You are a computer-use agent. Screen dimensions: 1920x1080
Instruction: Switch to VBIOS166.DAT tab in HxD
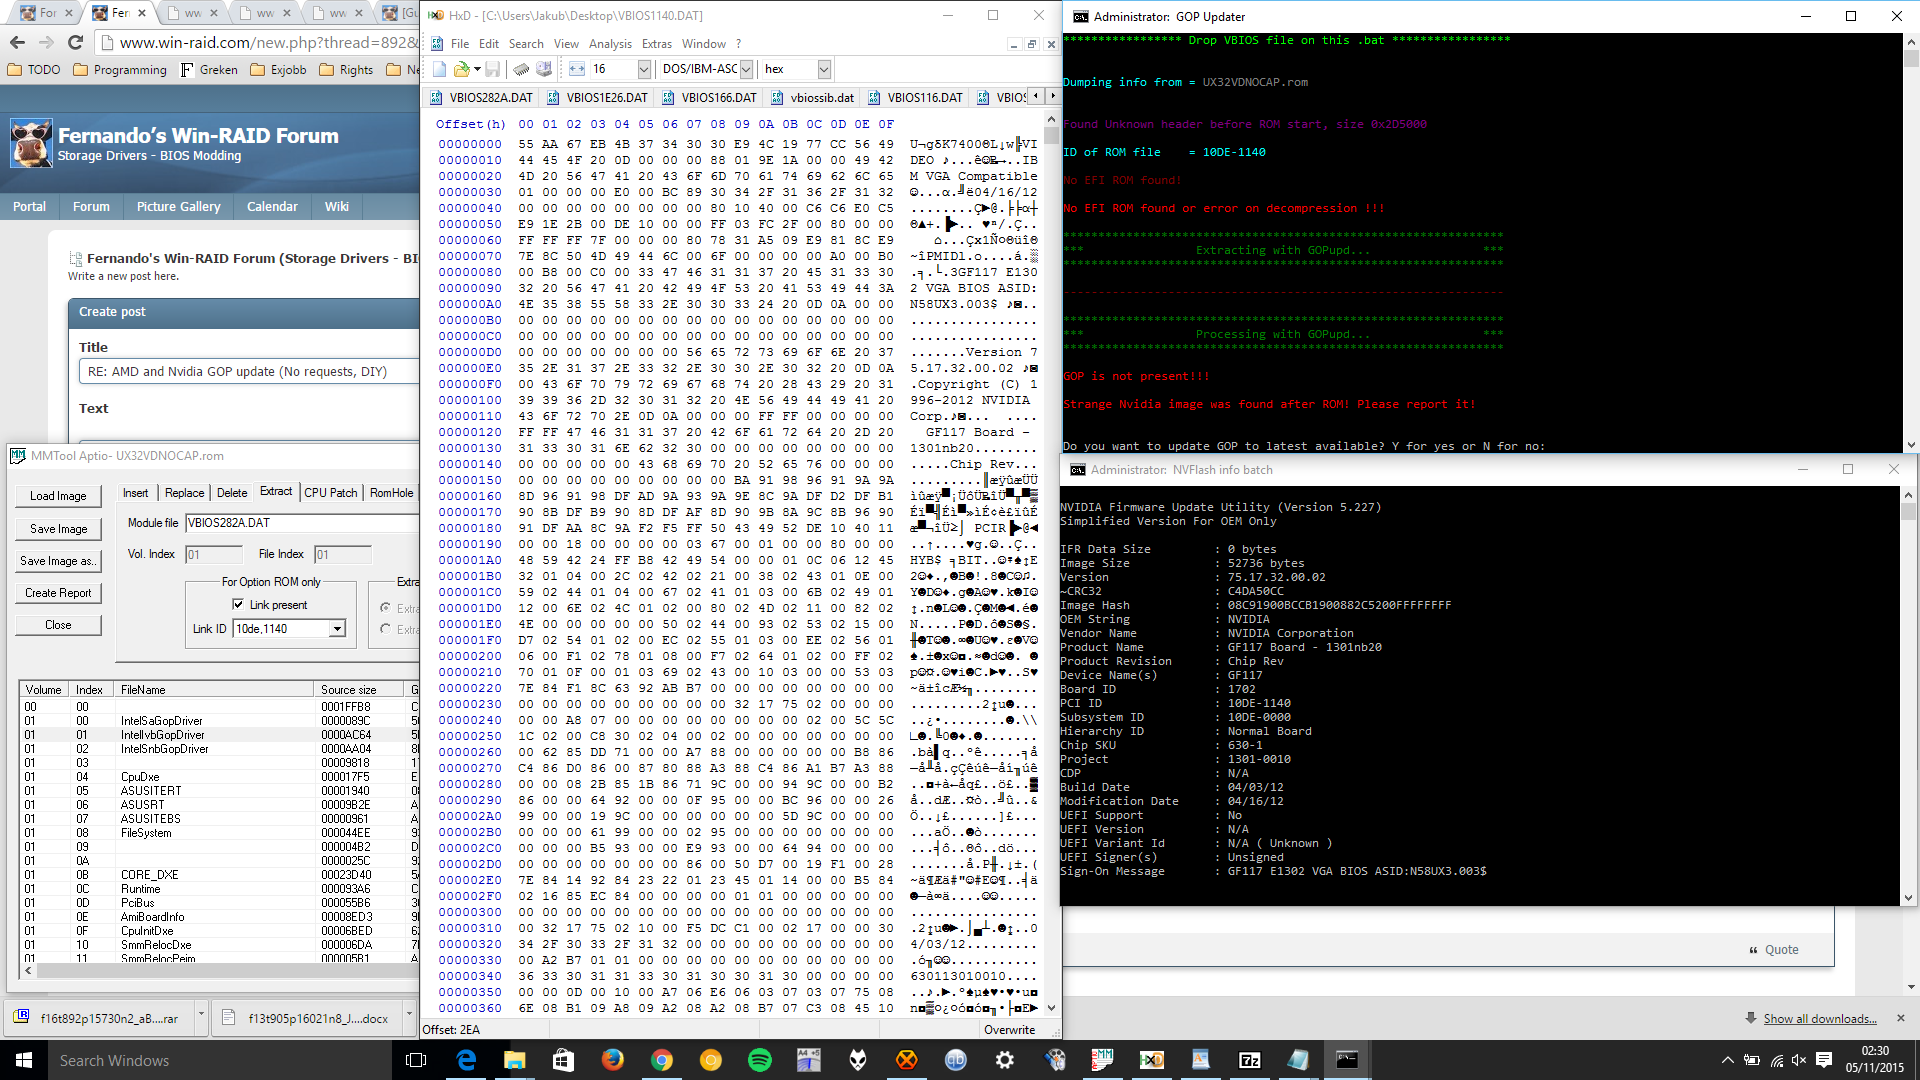click(708, 97)
